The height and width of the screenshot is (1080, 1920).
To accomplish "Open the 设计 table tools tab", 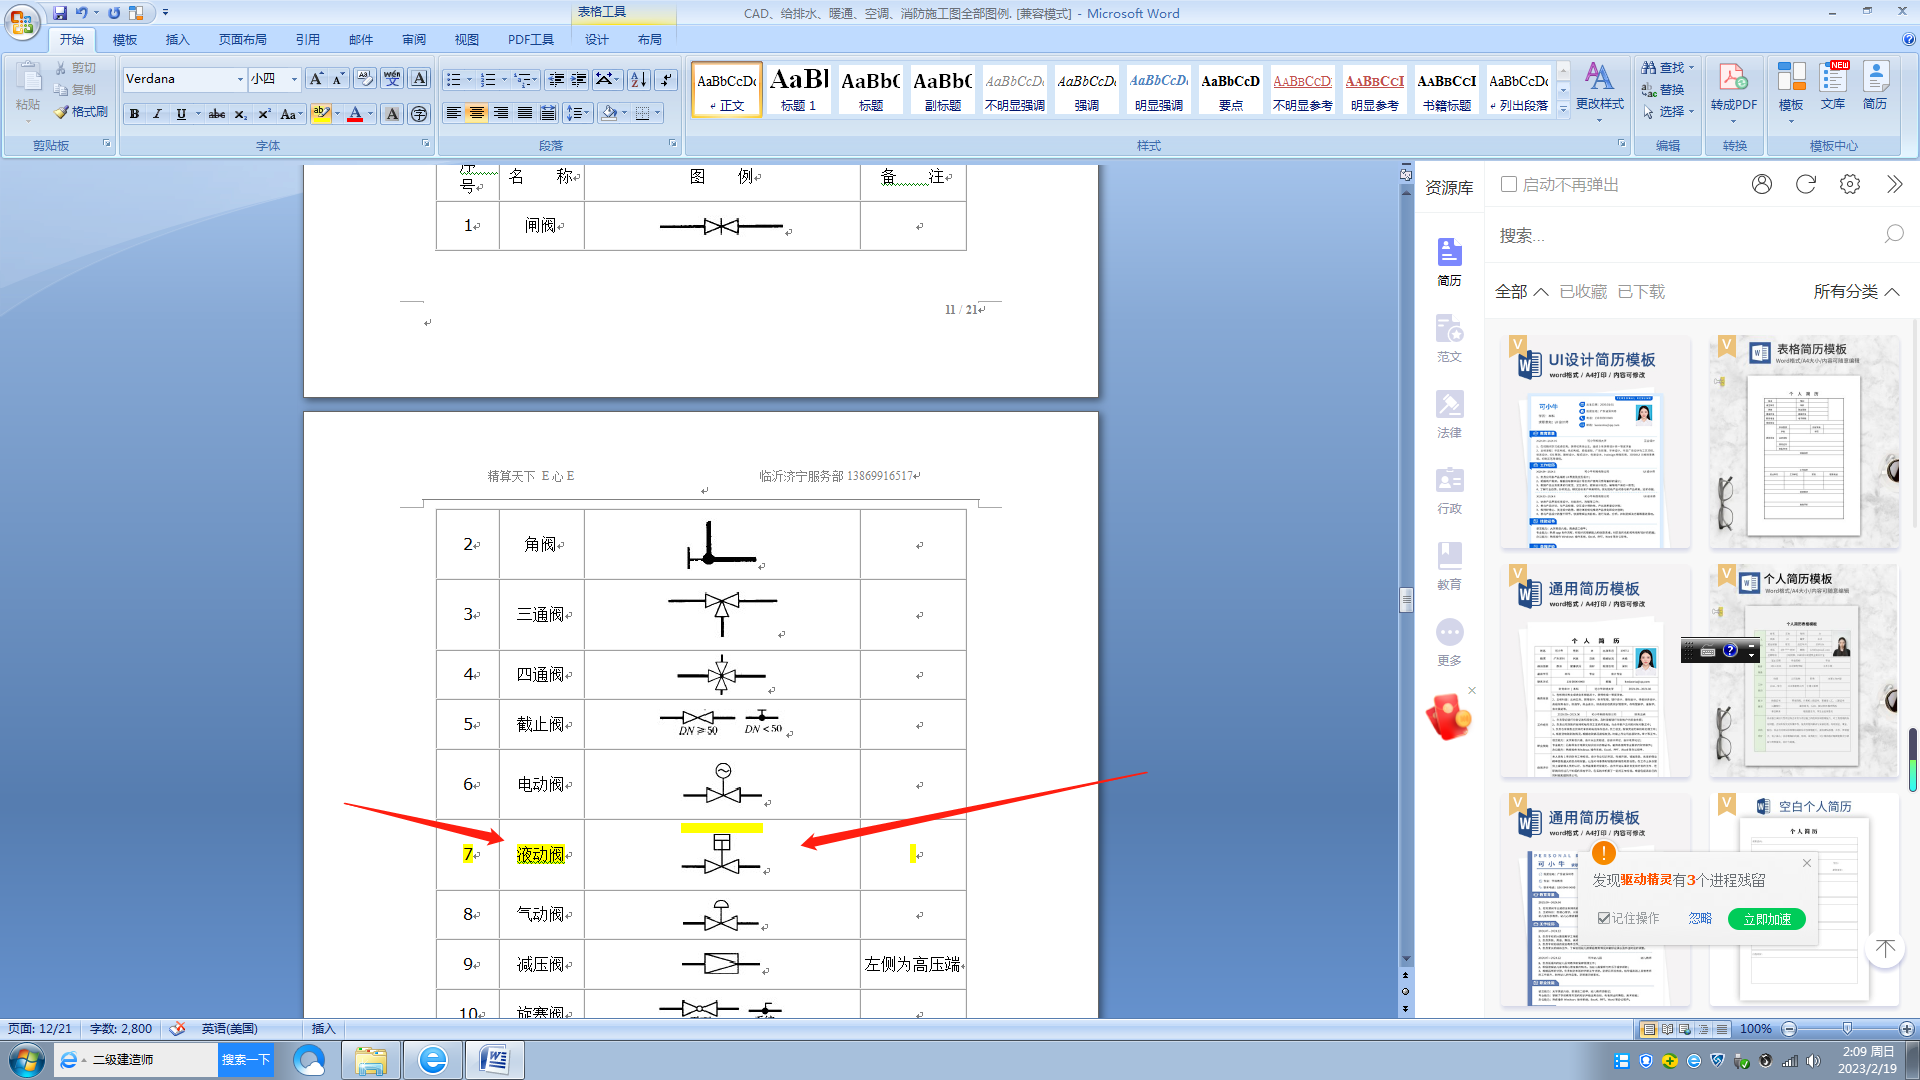I will [x=597, y=39].
